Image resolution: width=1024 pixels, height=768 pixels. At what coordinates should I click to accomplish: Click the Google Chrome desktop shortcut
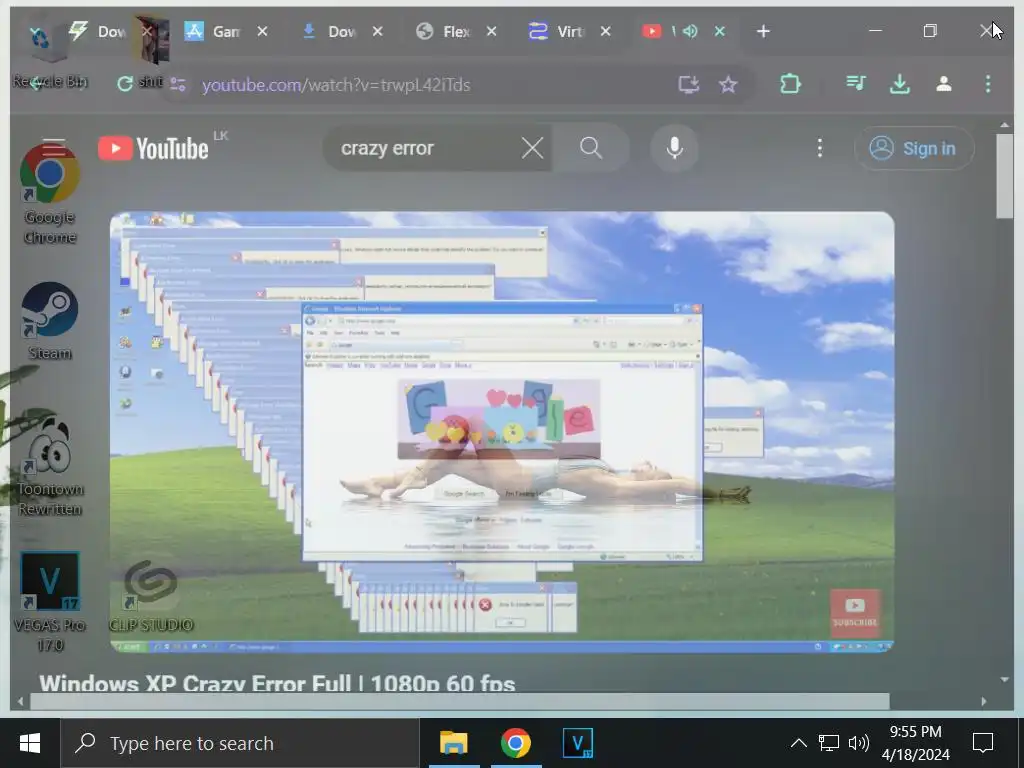[x=50, y=194]
